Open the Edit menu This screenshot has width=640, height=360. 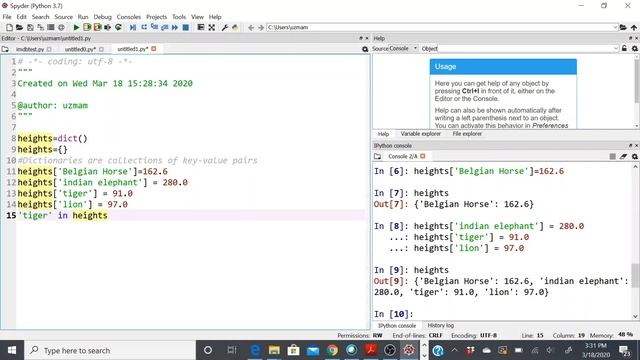coord(21,17)
